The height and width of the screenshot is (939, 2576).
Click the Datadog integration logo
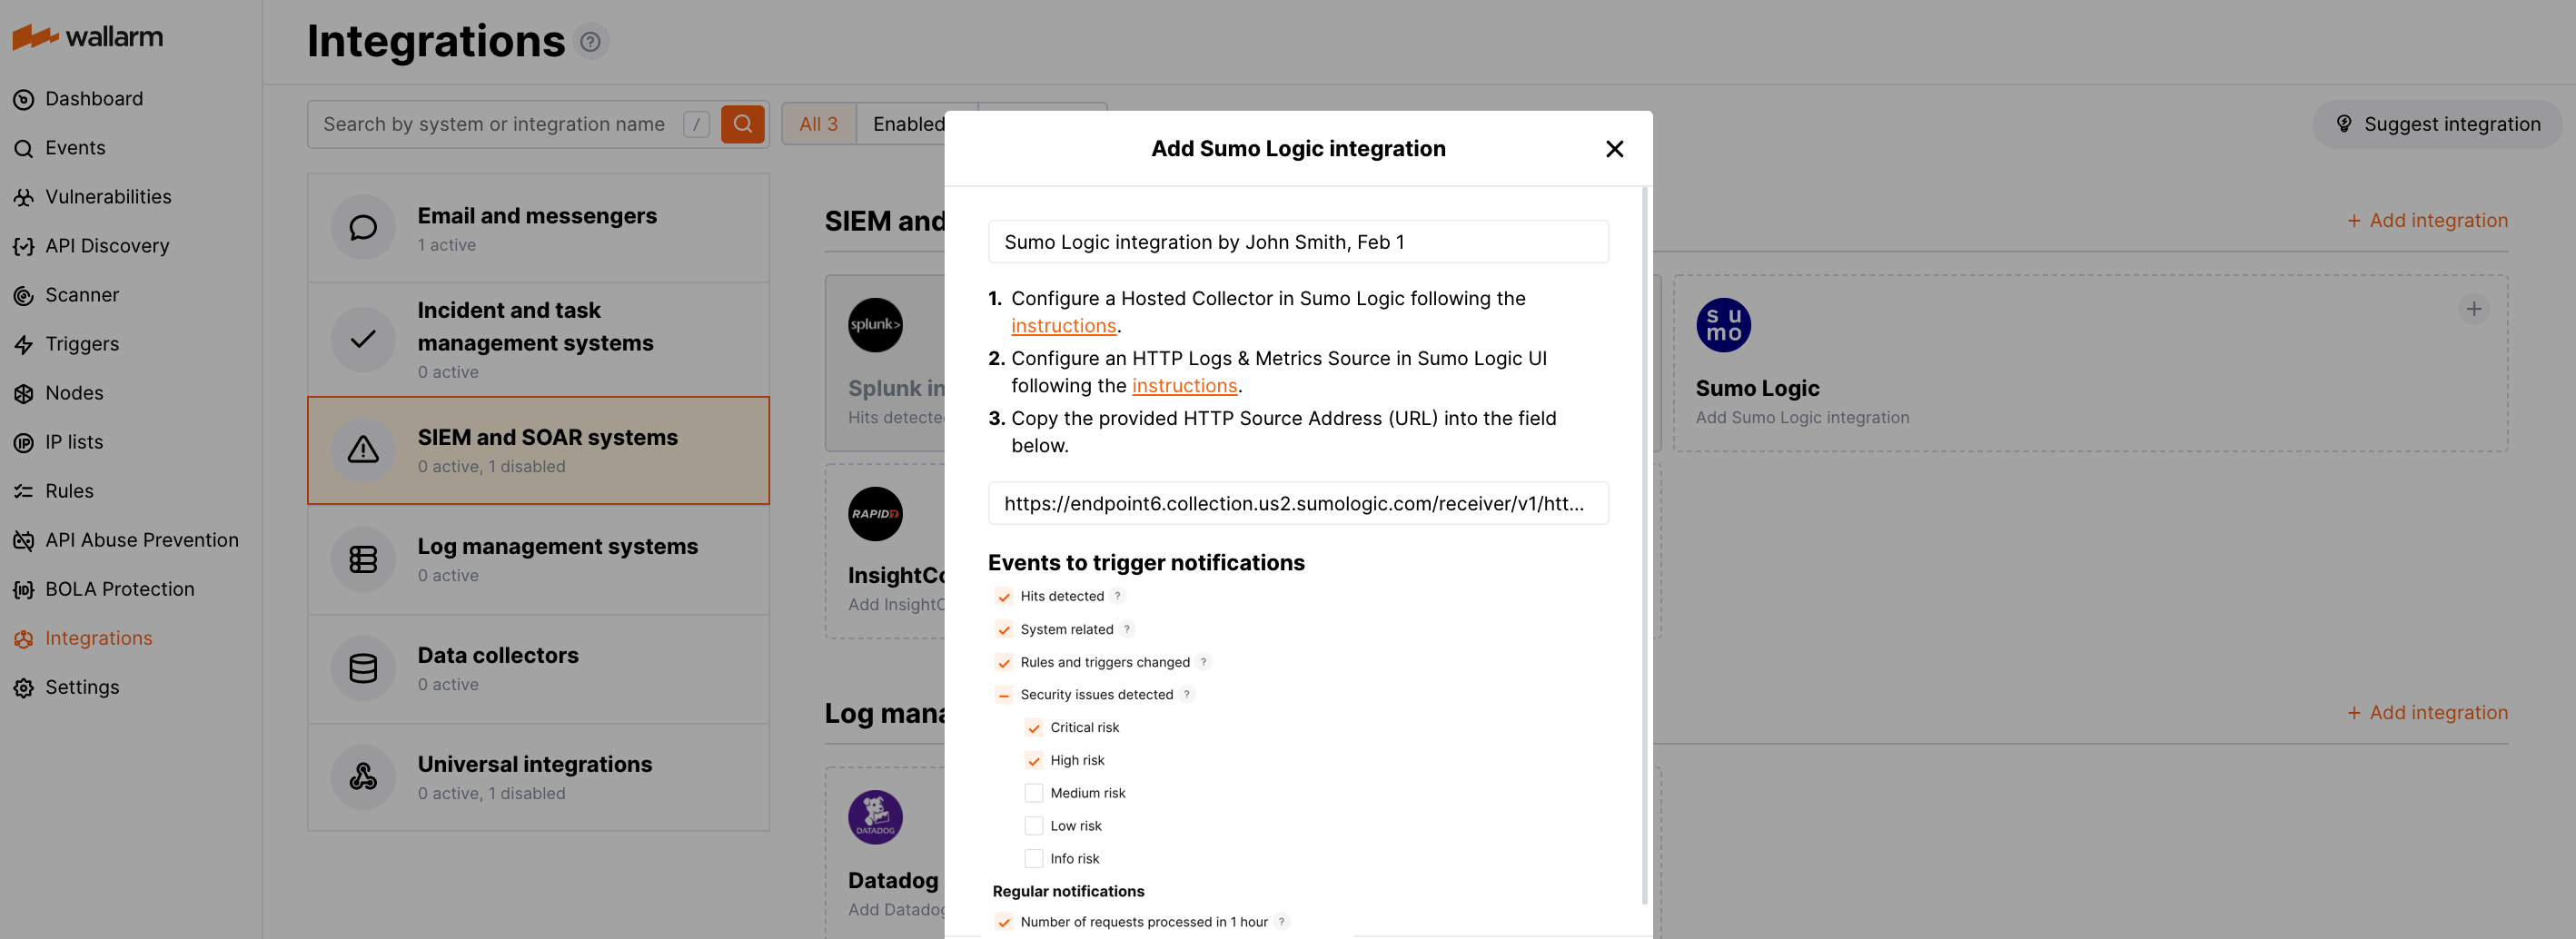(875, 817)
